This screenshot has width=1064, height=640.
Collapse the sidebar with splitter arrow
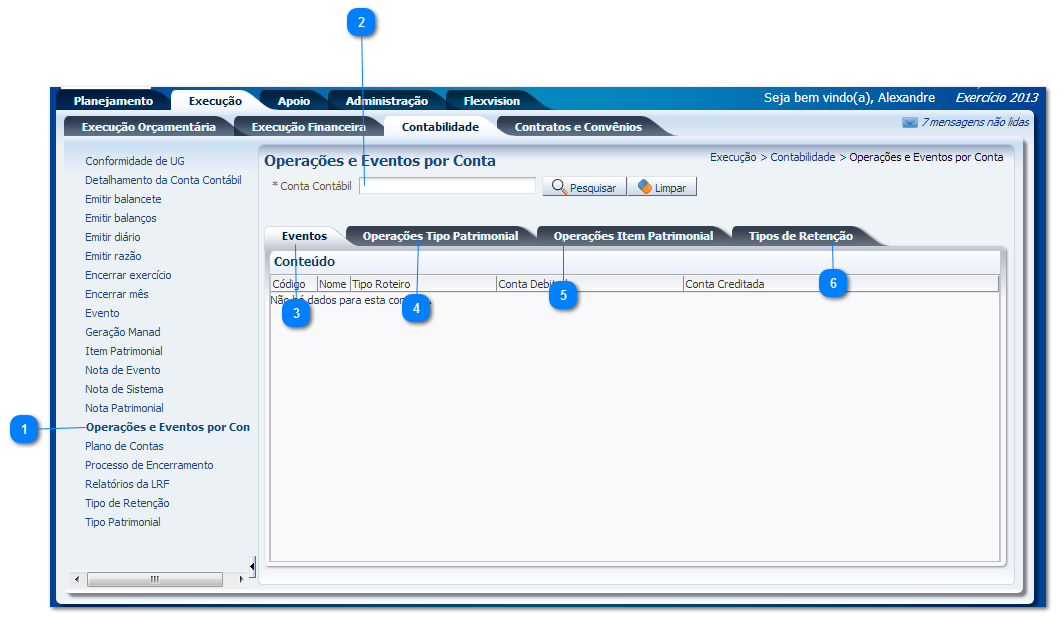coord(252,567)
